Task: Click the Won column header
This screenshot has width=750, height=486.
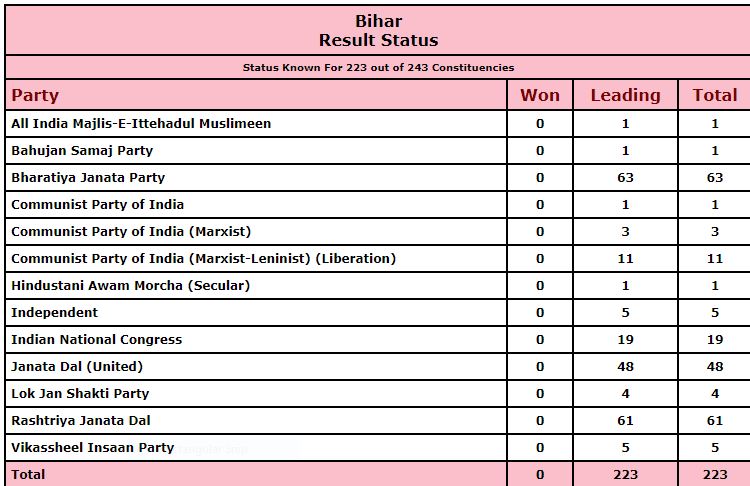Action: pyautogui.click(x=540, y=95)
